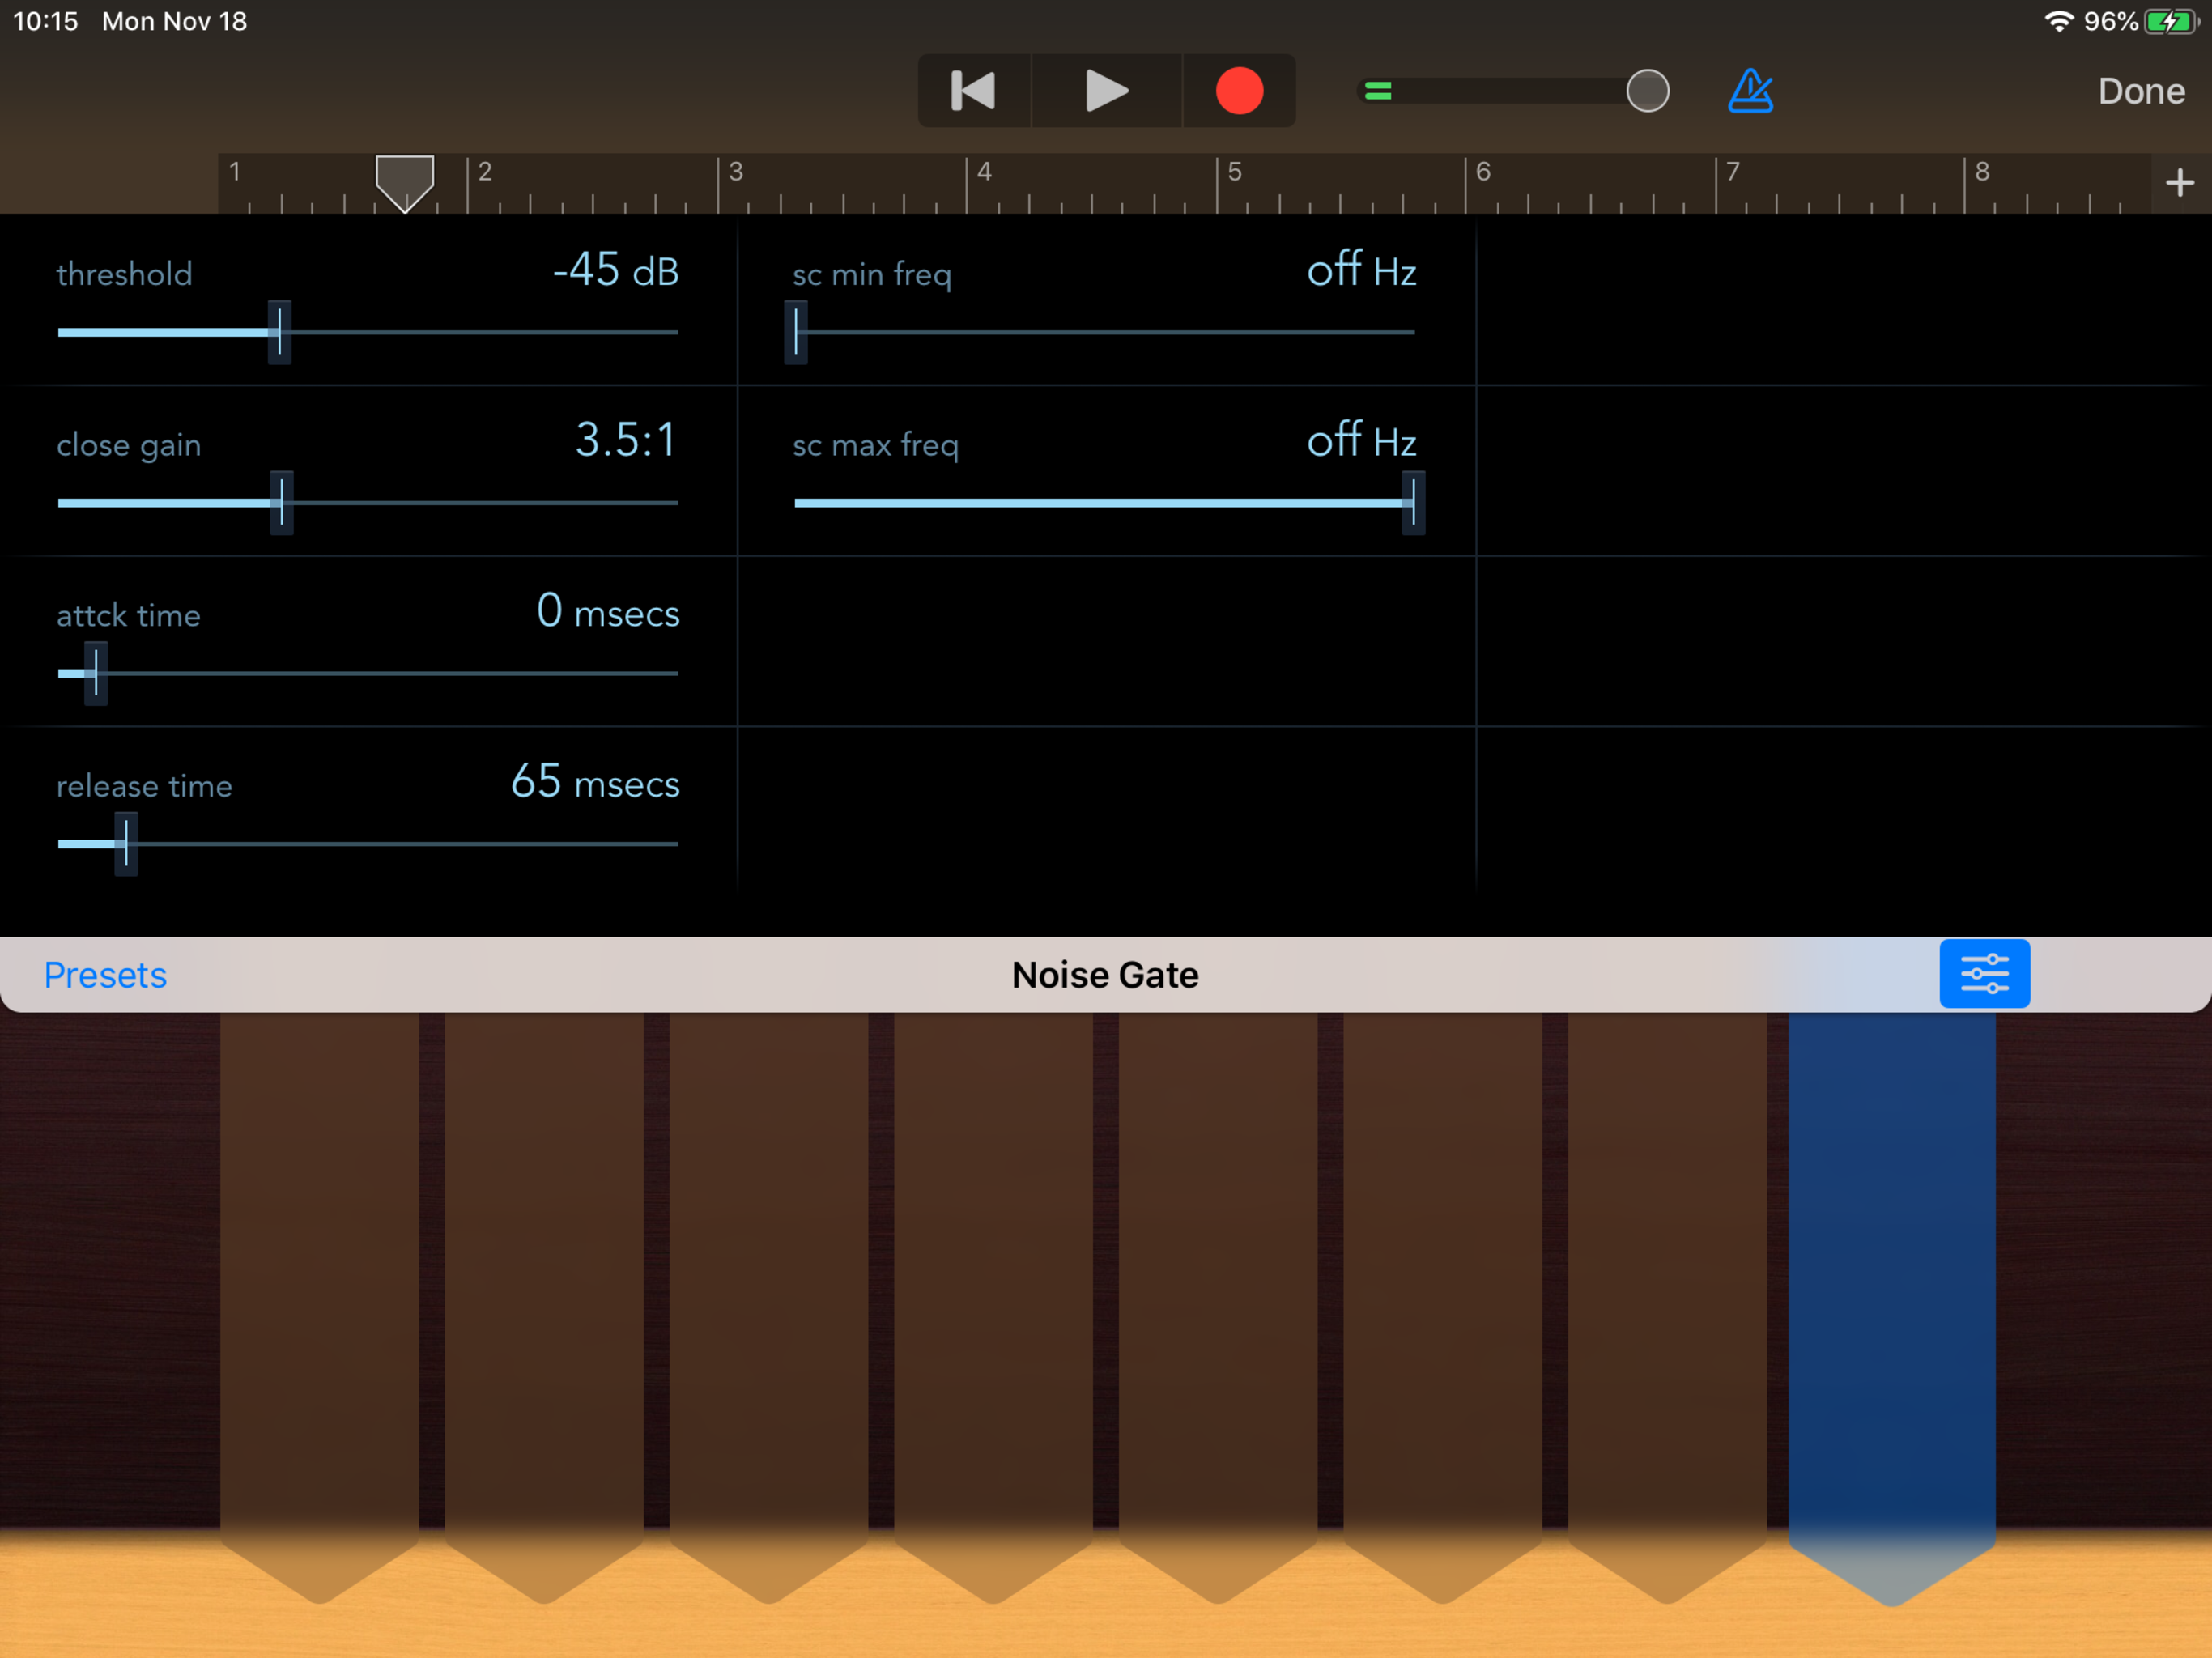
Task: Tap bar 5 on the timeline ruler
Action: pyautogui.click(x=1235, y=173)
